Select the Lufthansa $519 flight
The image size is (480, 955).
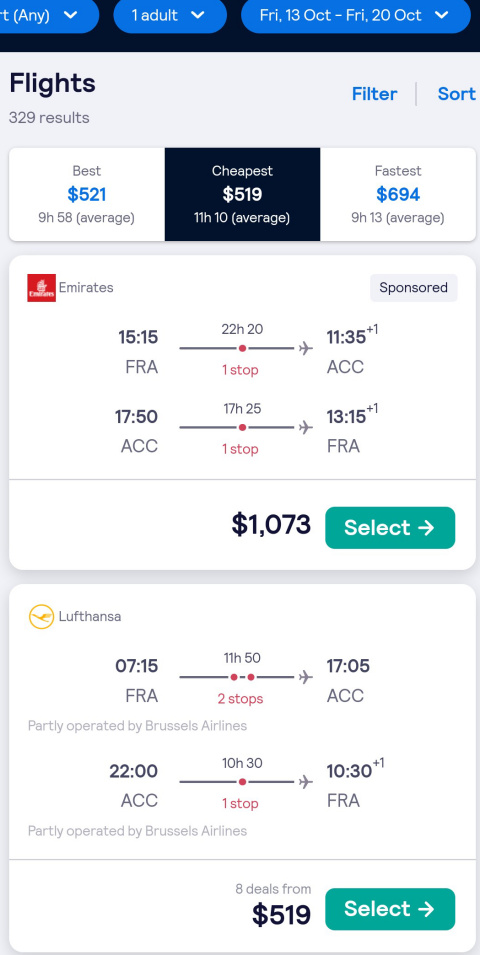coord(390,909)
